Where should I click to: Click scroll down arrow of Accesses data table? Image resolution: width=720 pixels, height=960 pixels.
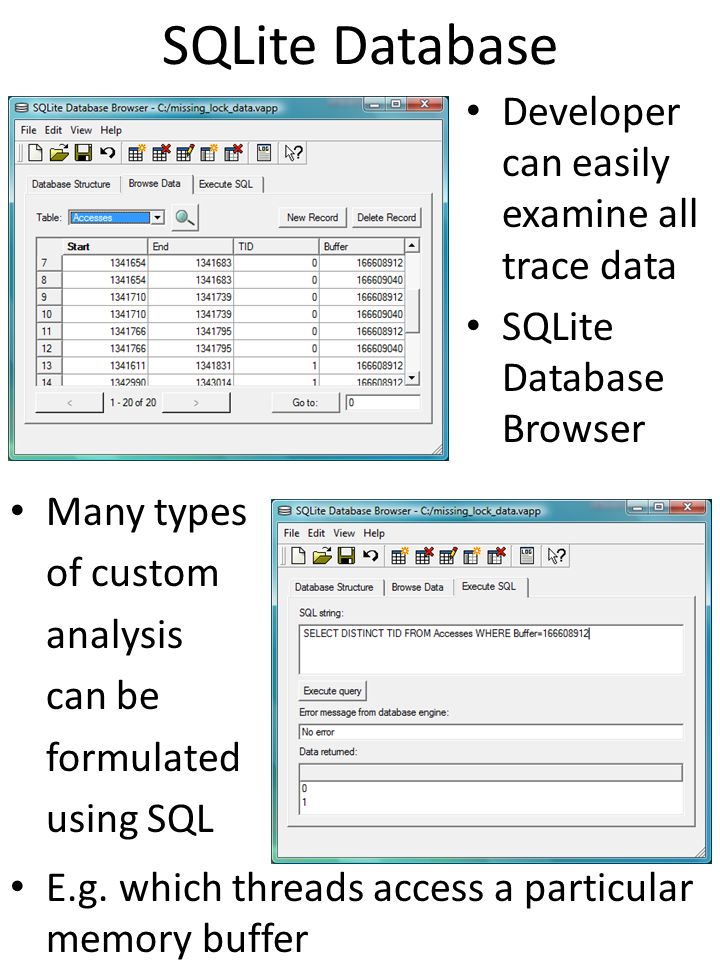click(413, 378)
